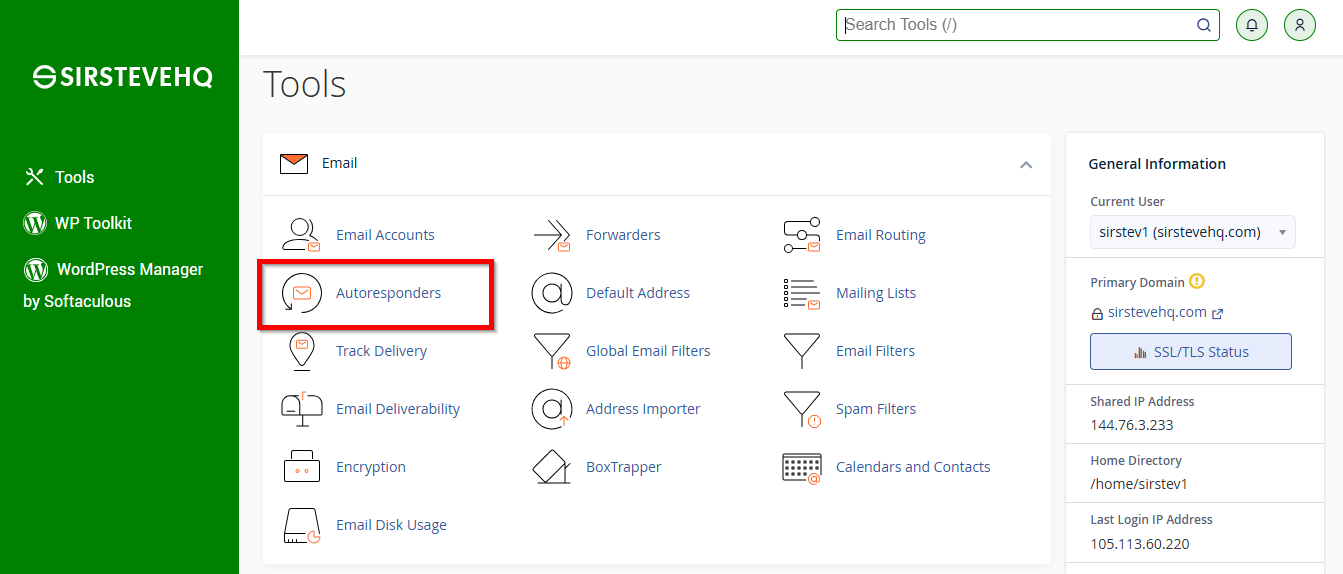Open the Email Accounts link

point(385,235)
